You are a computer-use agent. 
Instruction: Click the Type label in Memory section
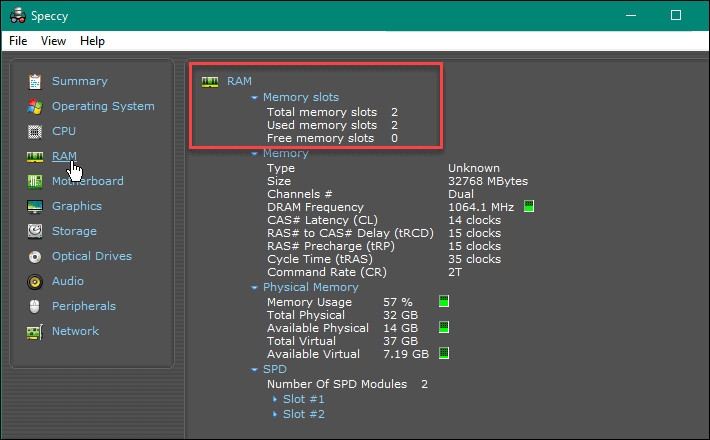tap(281, 168)
